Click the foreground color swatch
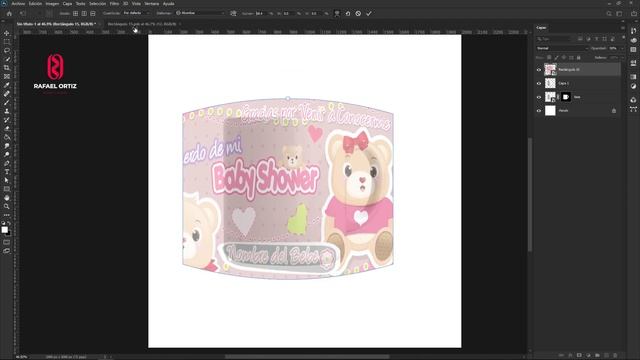640x360 pixels. (4, 230)
